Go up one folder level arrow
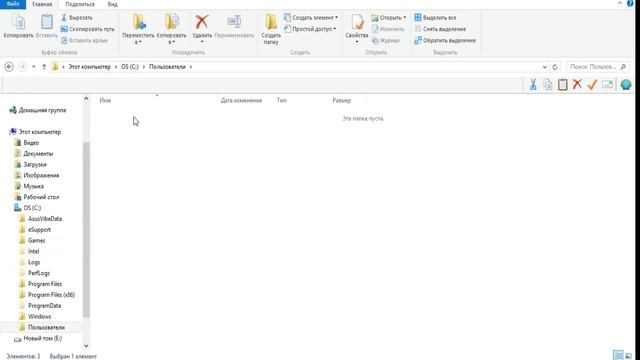Viewport: 640px width, 360px height. 44,67
